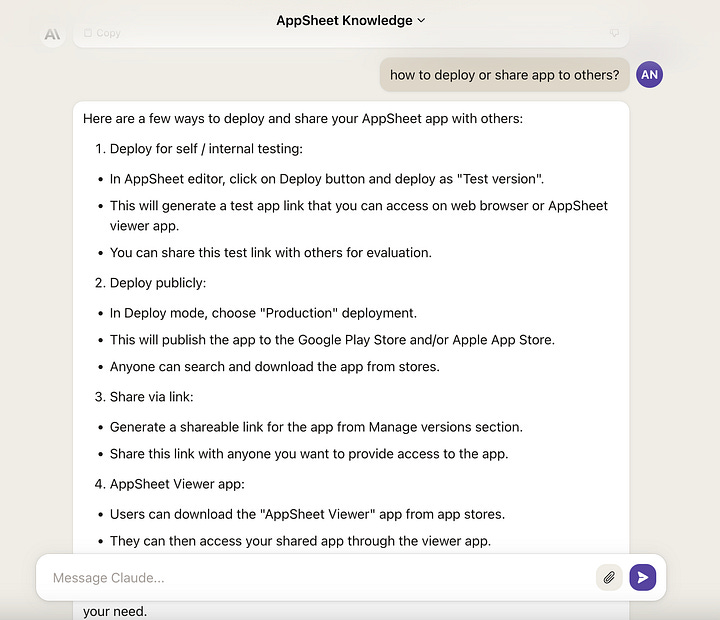Screen dimensions: 720x620
Task: Select the 'Deploy for self / internal testing' heading
Action: point(206,149)
